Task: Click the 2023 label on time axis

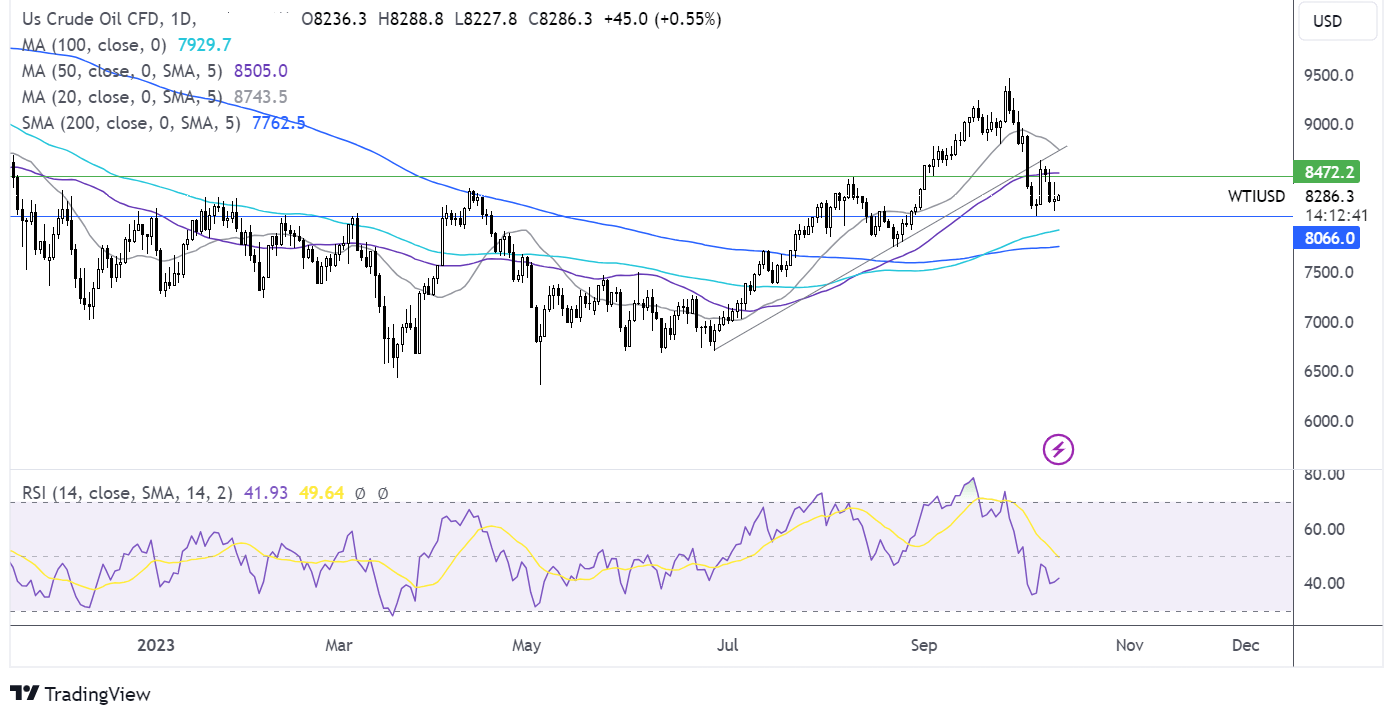Action: (155, 646)
